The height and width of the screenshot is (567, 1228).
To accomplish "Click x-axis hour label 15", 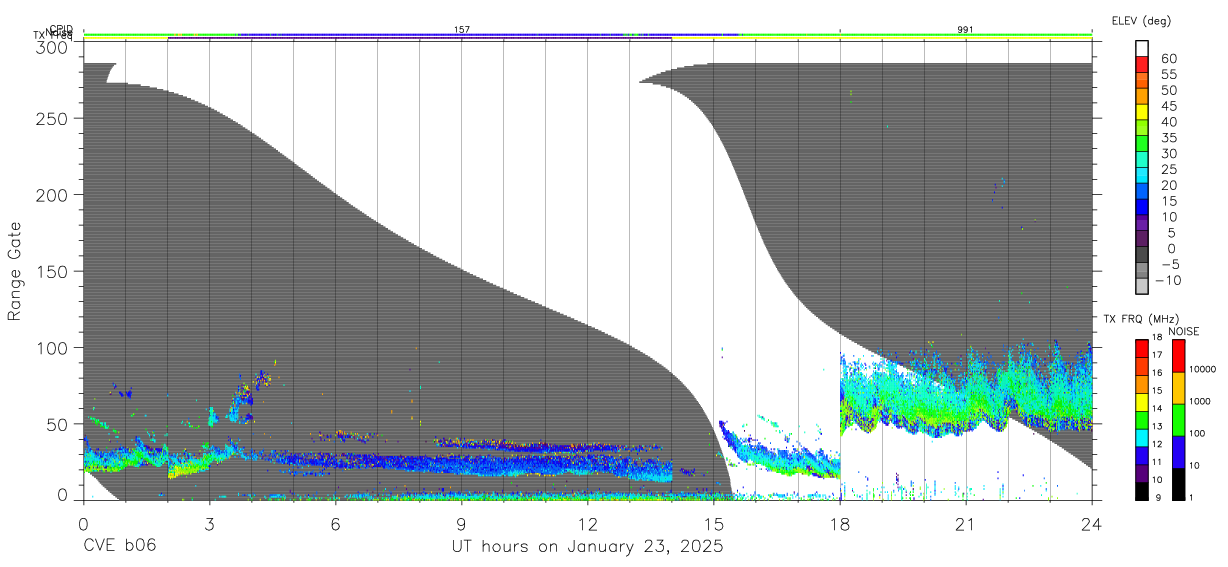I will (x=713, y=523).
